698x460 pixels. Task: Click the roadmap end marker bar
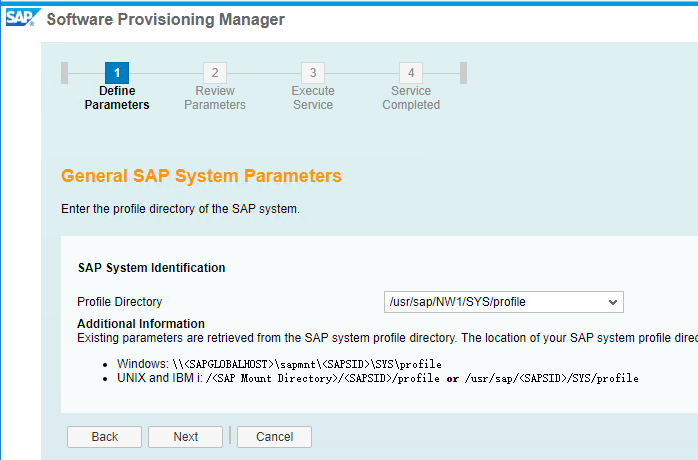[x=463, y=73]
